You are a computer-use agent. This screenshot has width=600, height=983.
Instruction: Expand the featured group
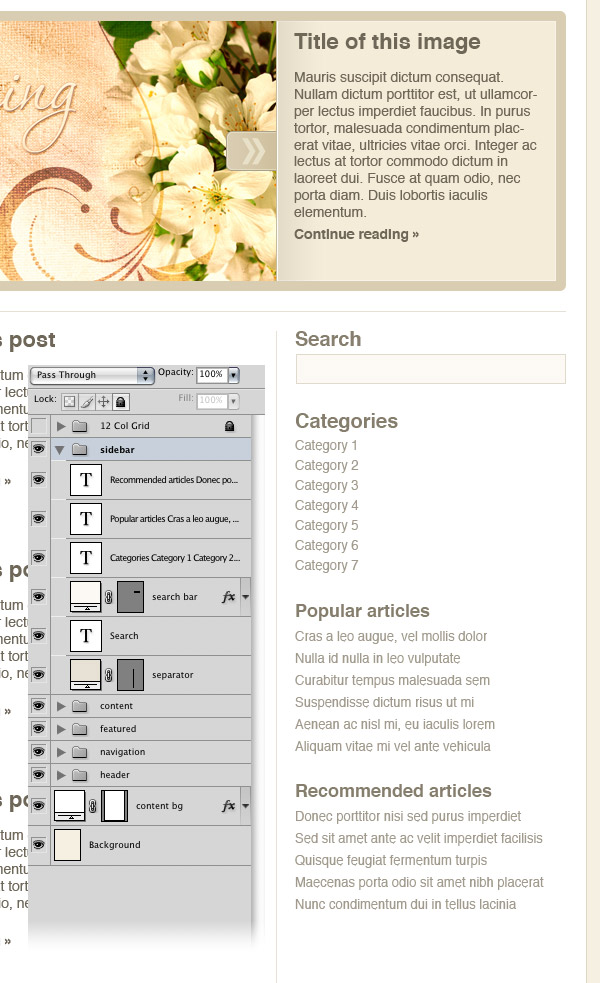[x=61, y=729]
